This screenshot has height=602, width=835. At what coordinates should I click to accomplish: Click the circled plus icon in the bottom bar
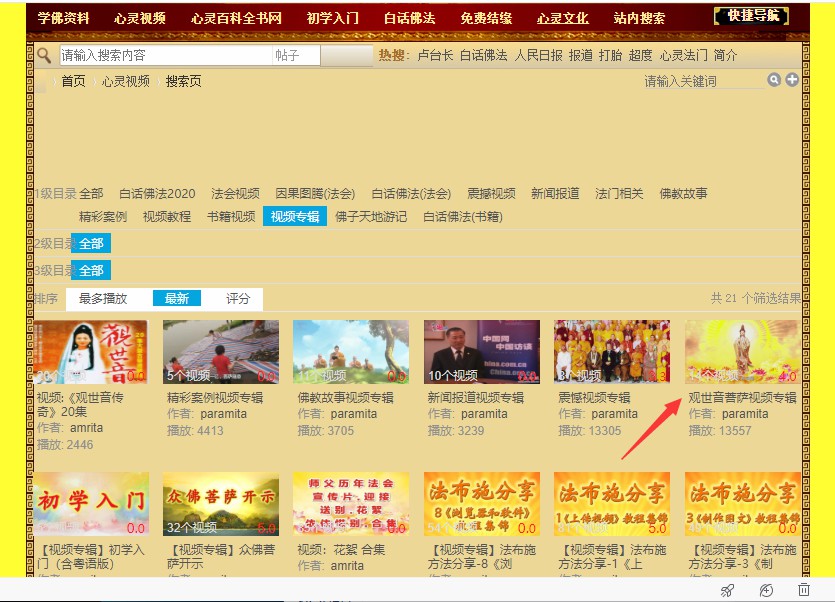coord(766,590)
